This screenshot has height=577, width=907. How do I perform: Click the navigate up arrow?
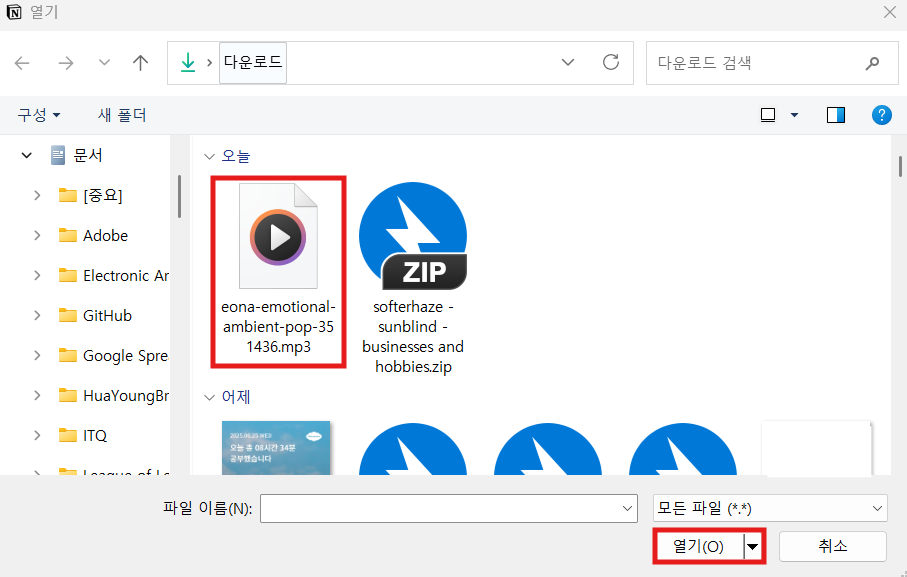coord(140,62)
